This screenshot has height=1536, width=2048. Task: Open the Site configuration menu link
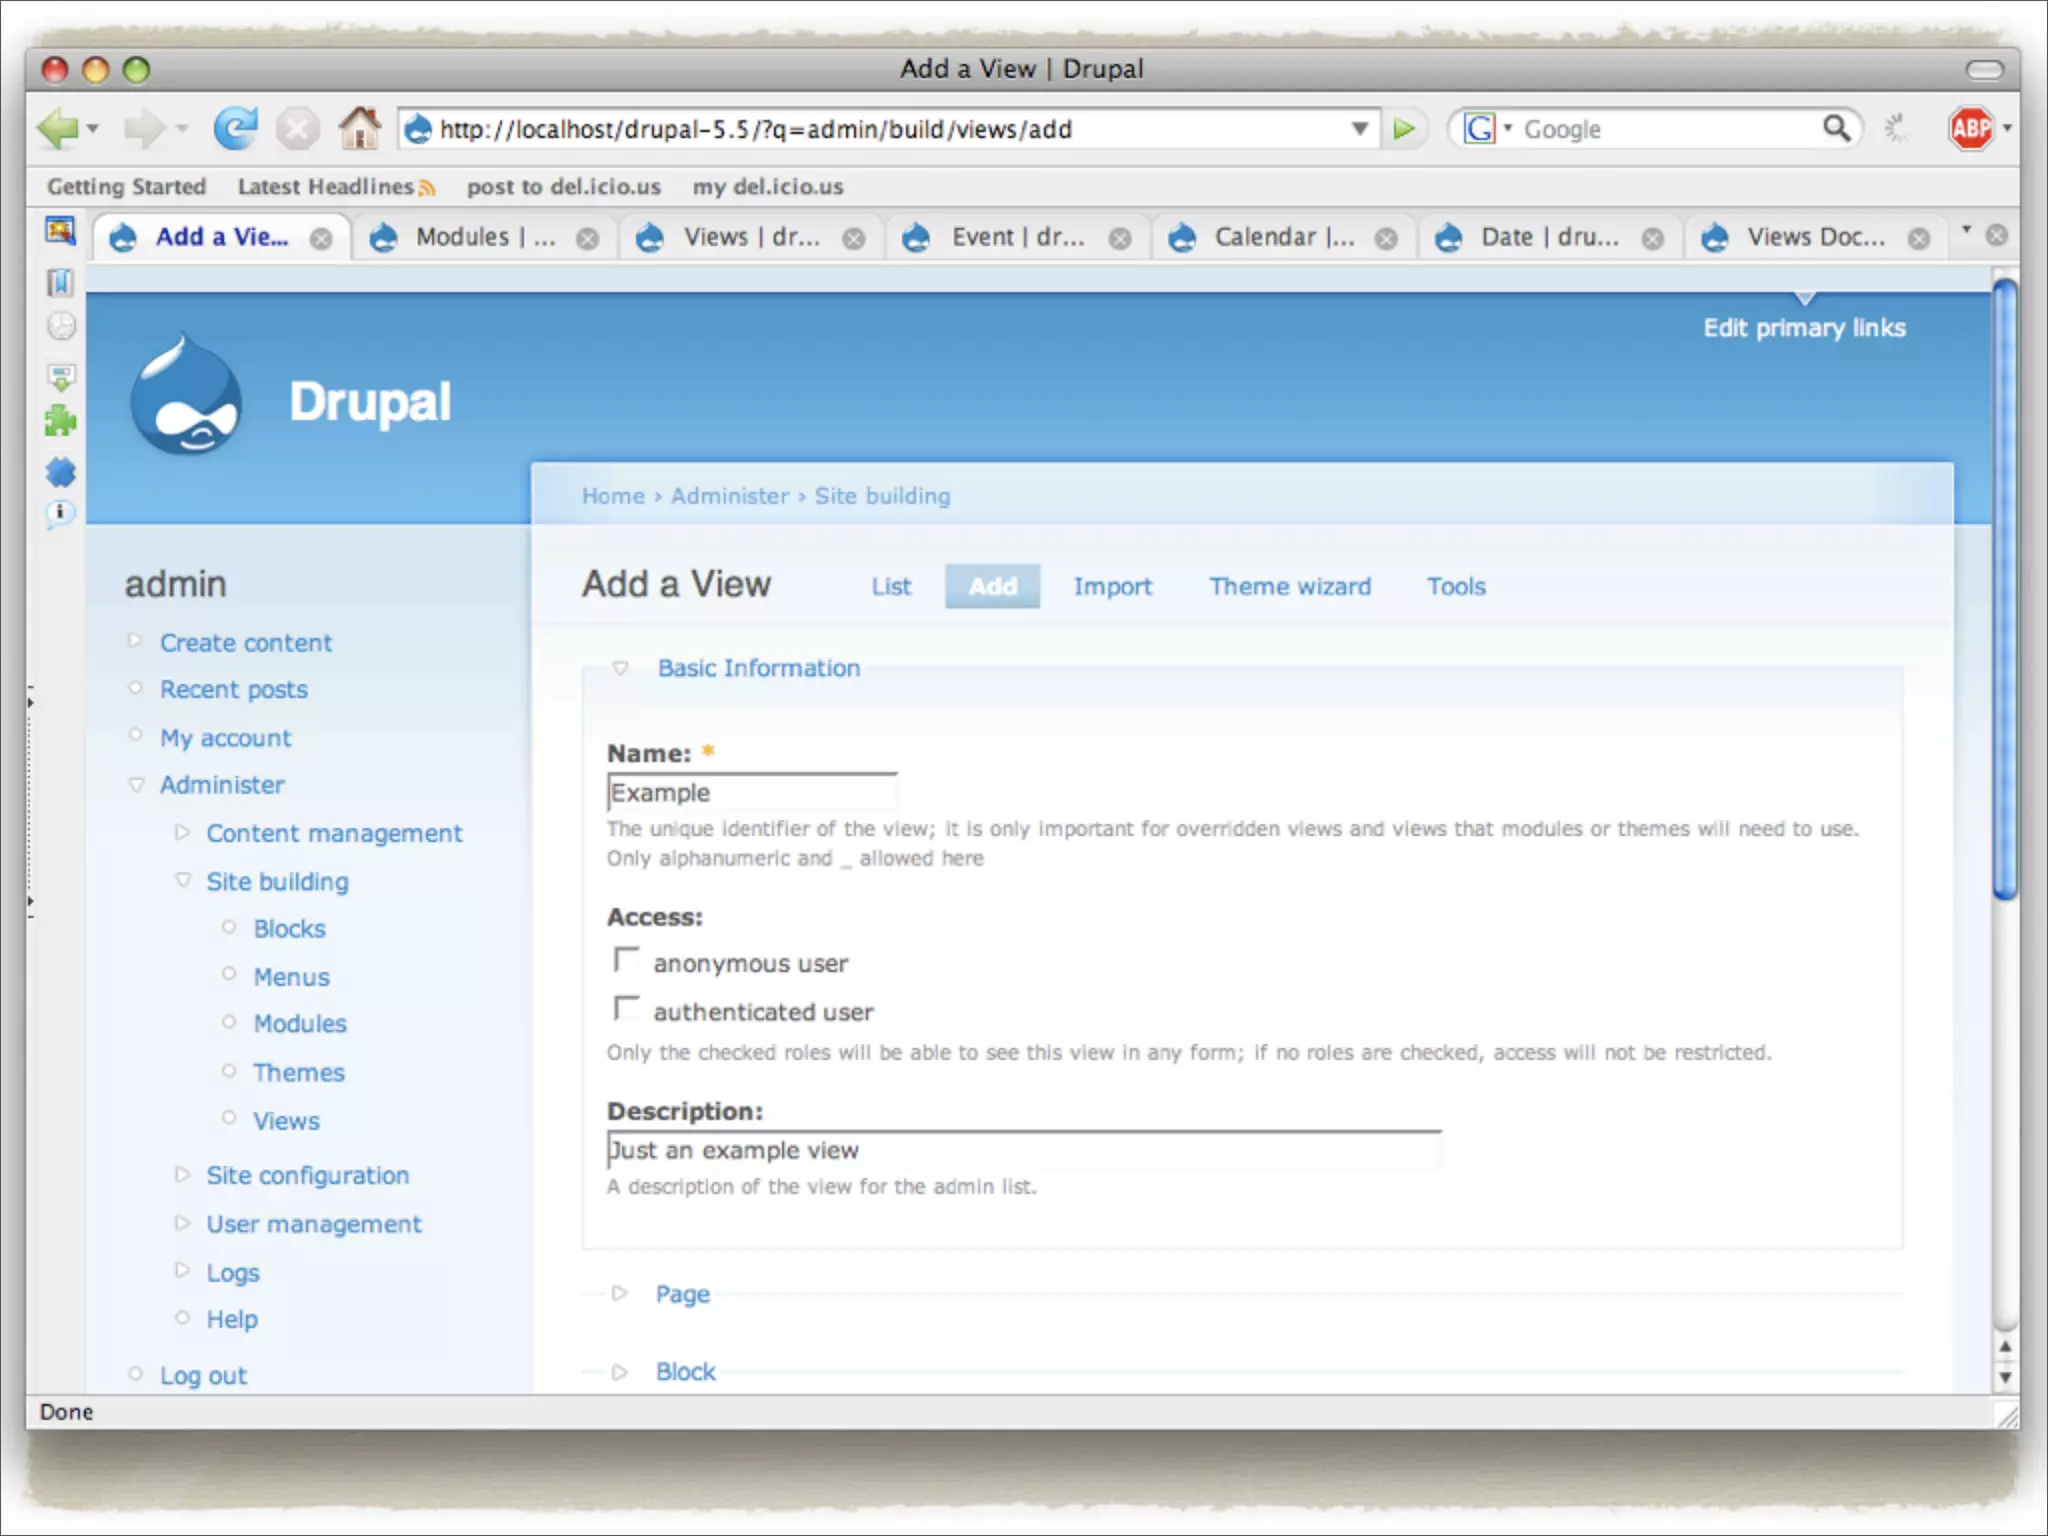pyautogui.click(x=307, y=1176)
